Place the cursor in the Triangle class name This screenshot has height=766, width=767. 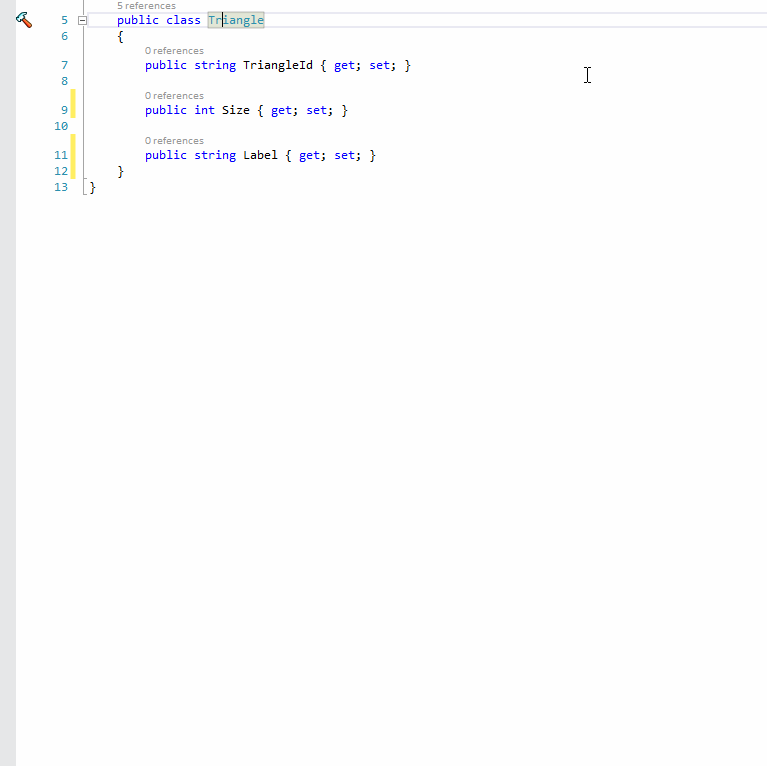click(x=236, y=20)
